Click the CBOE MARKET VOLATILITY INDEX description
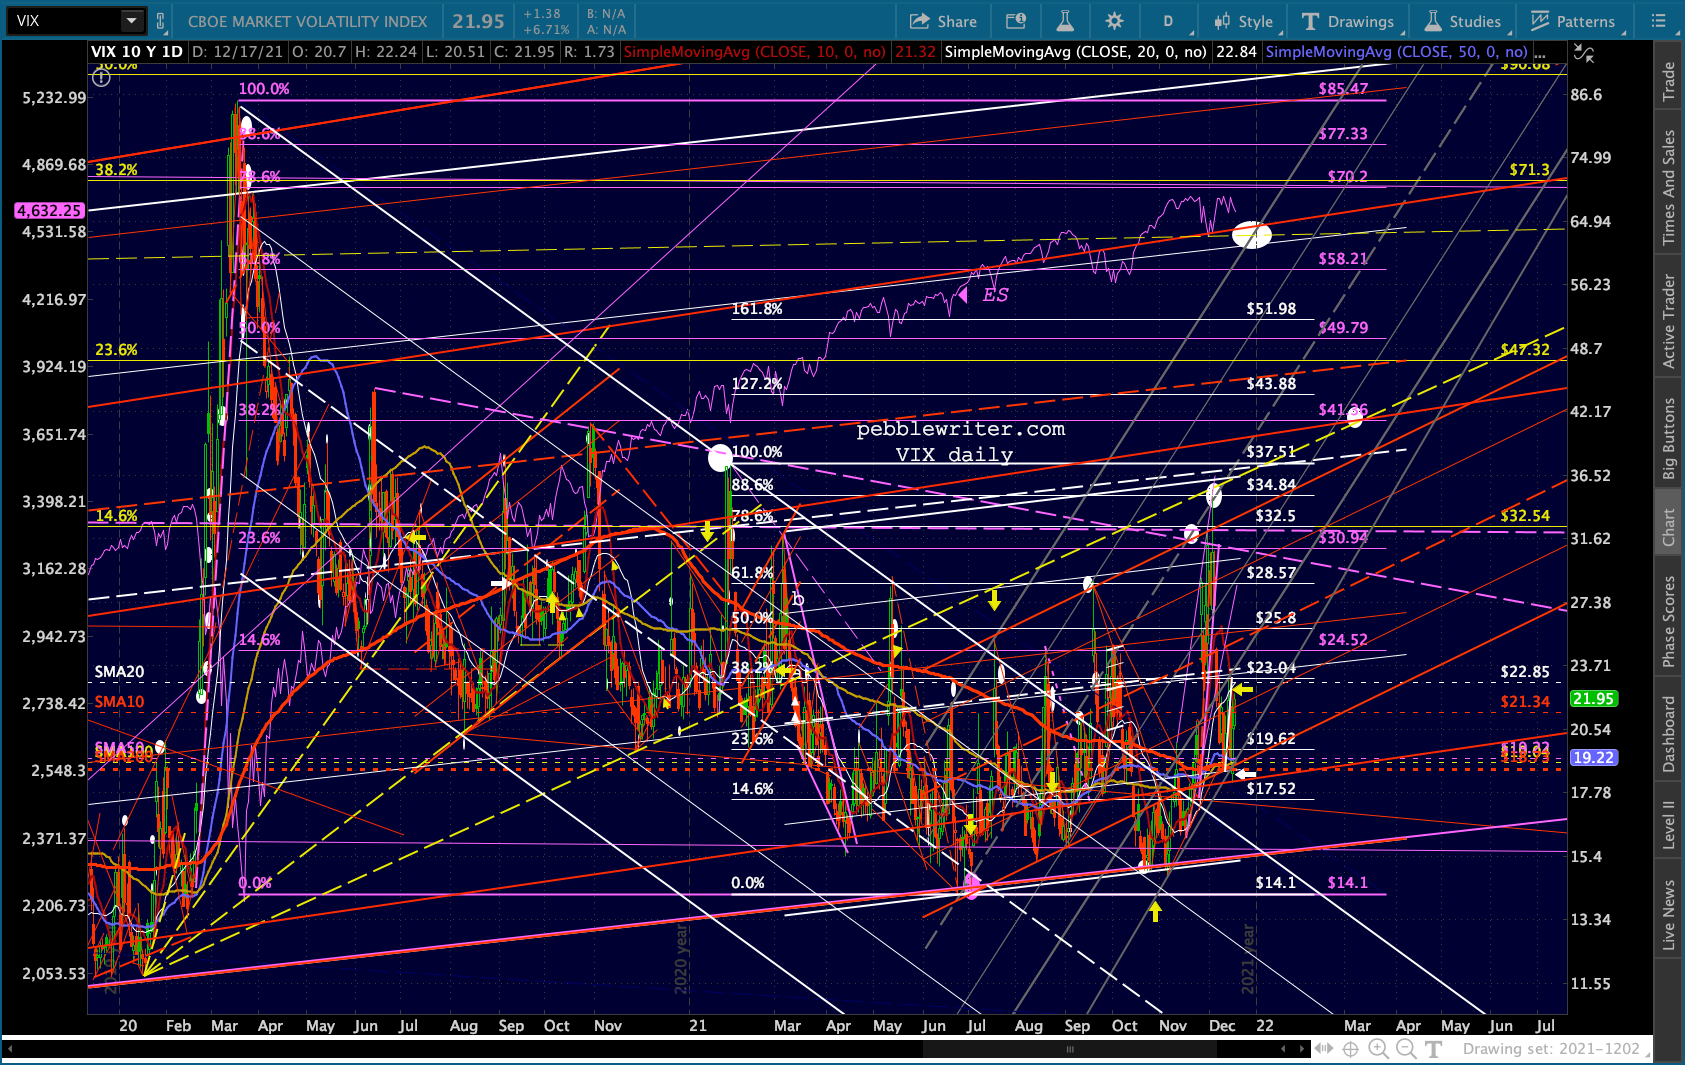This screenshot has height=1065, width=1685. pyautogui.click(x=307, y=21)
